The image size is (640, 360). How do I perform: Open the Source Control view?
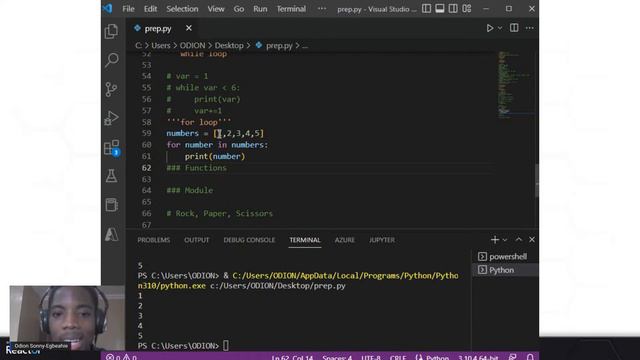[x=111, y=89]
